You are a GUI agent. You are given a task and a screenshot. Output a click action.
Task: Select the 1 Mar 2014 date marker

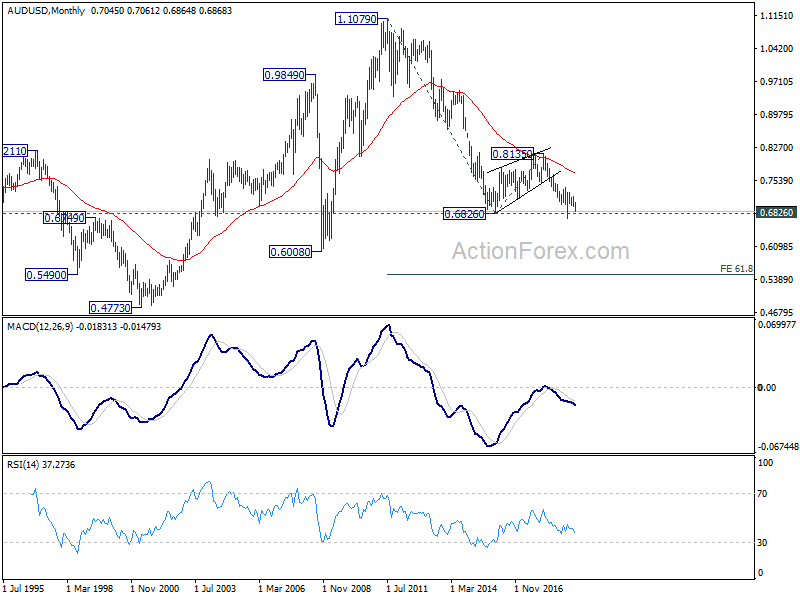[473, 588]
